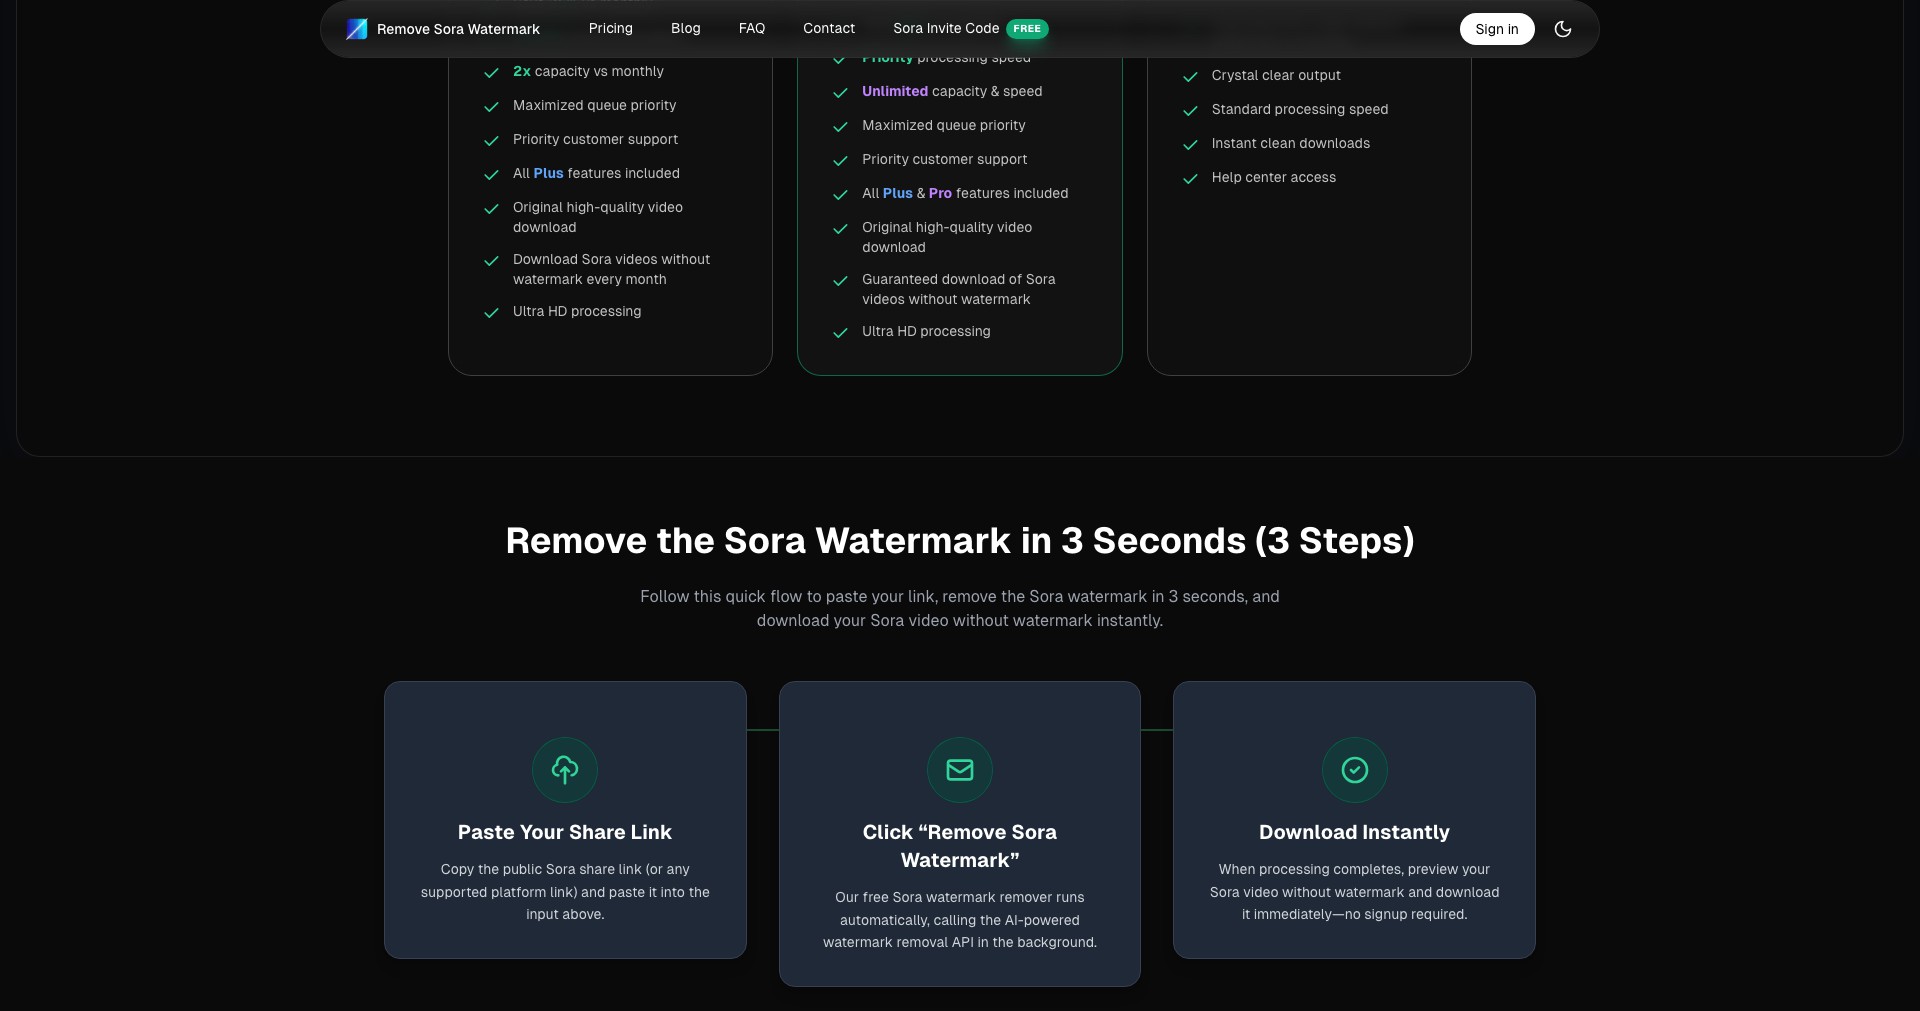
Task: Click "Help center access" text
Action: click(x=1274, y=177)
